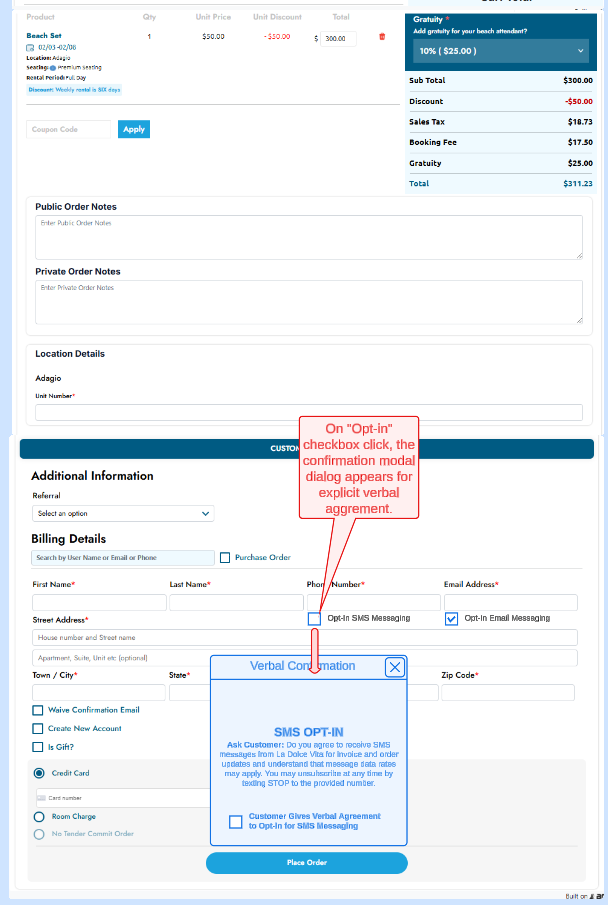The image size is (608, 905).
Task: Apply the coupon code
Action: (x=134, y=129)
